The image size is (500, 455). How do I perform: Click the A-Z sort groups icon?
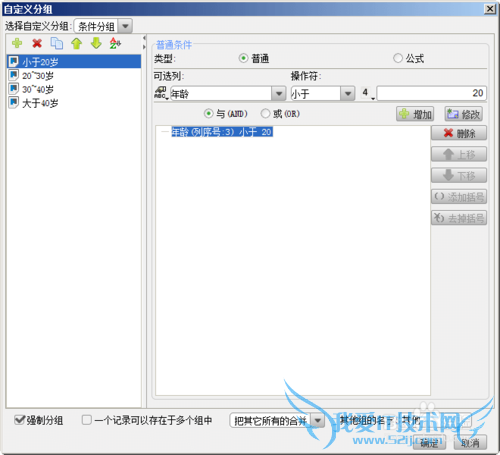(x=115, y=43)
